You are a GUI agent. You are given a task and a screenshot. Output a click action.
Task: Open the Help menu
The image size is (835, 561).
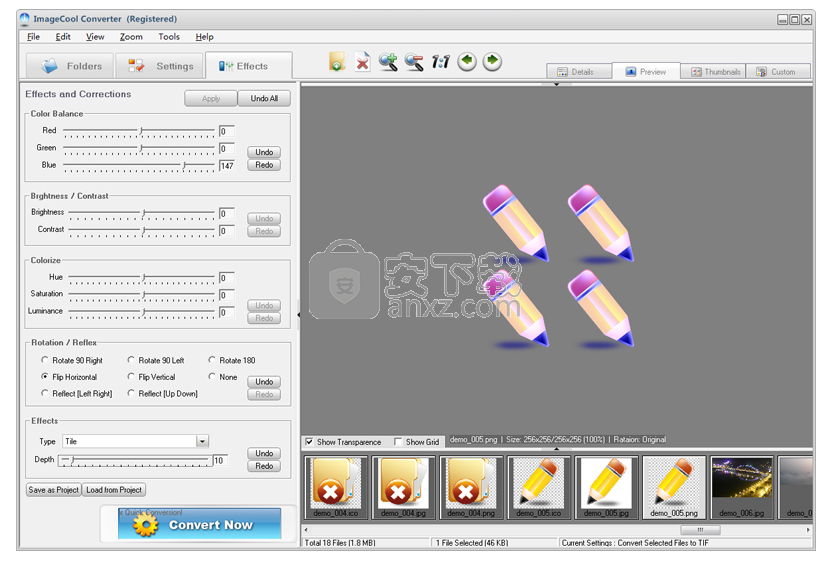[204, 37]
